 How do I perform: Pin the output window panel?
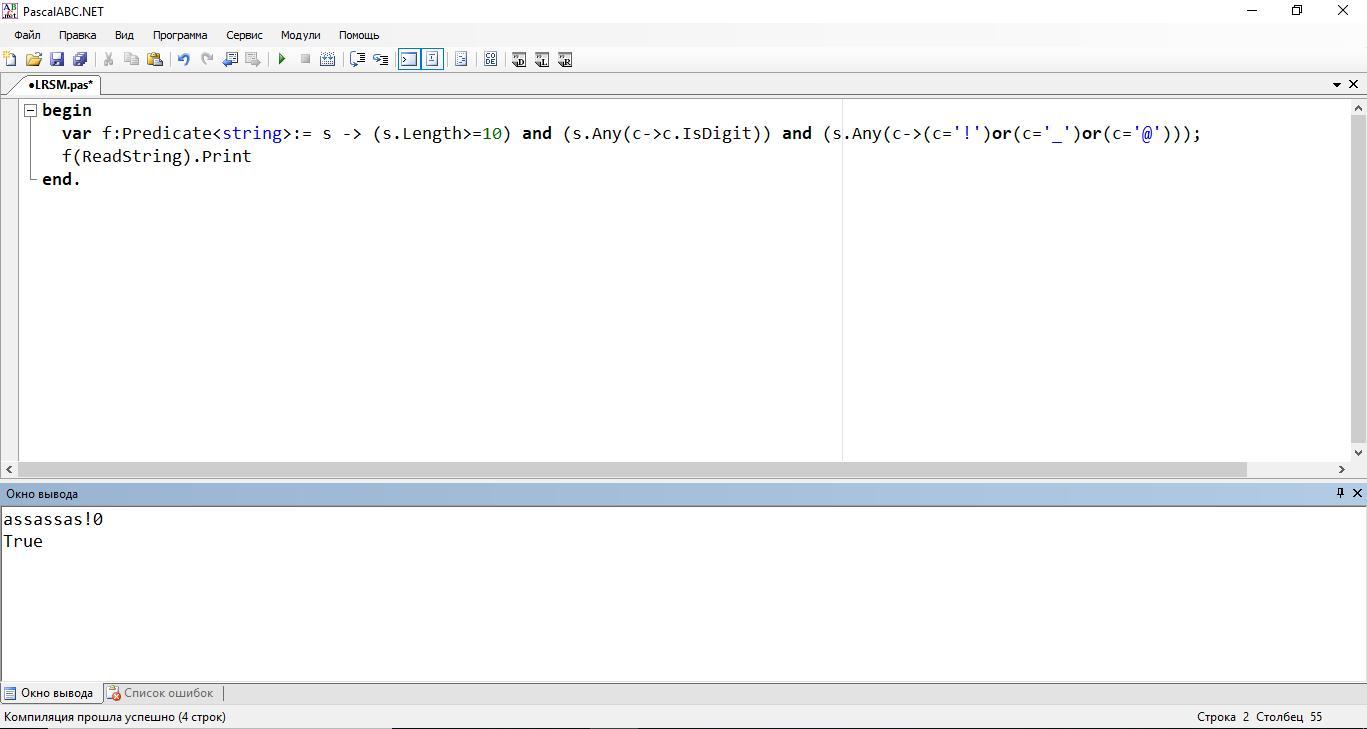[1341, 493]
